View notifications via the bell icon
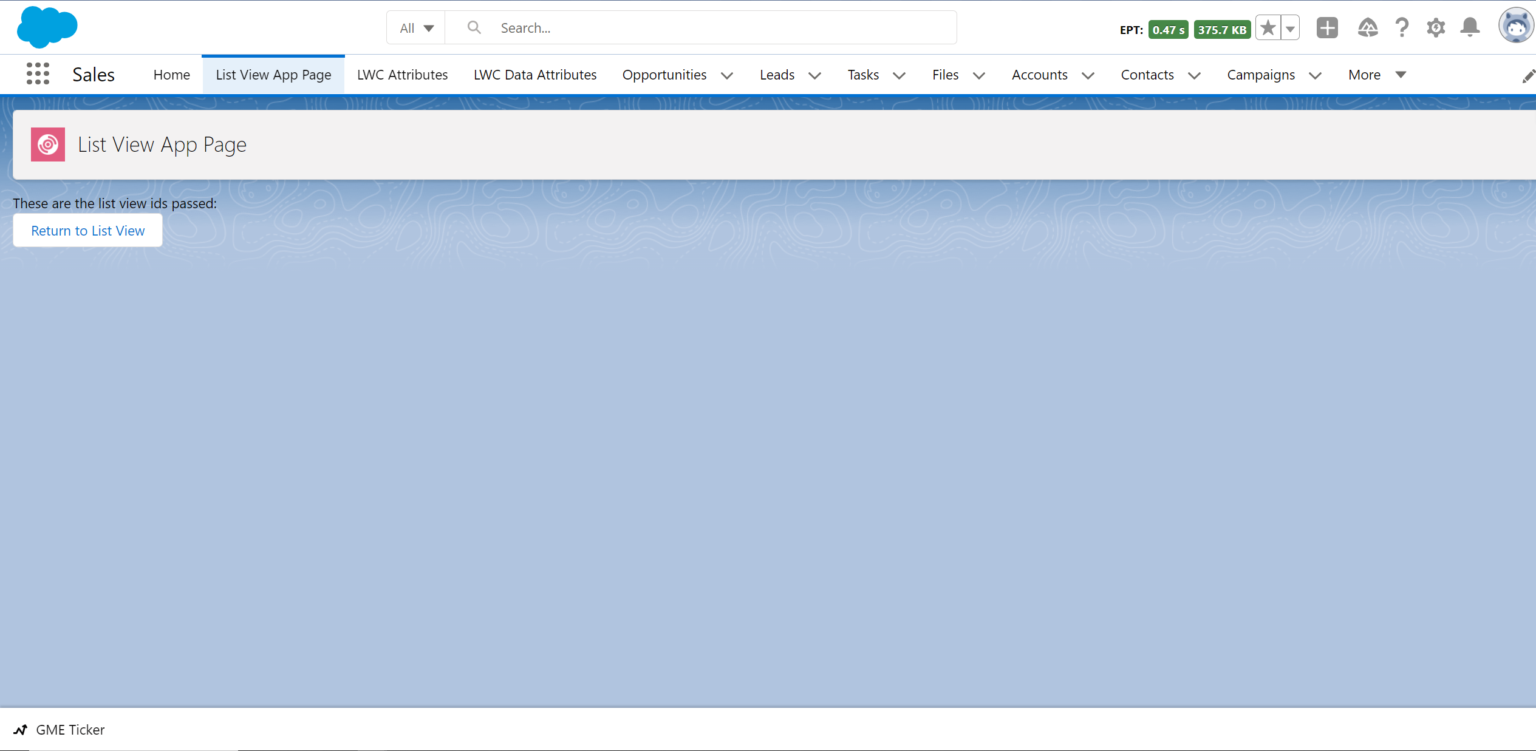Screen dimensions: 1536x751 [1469, 27]
